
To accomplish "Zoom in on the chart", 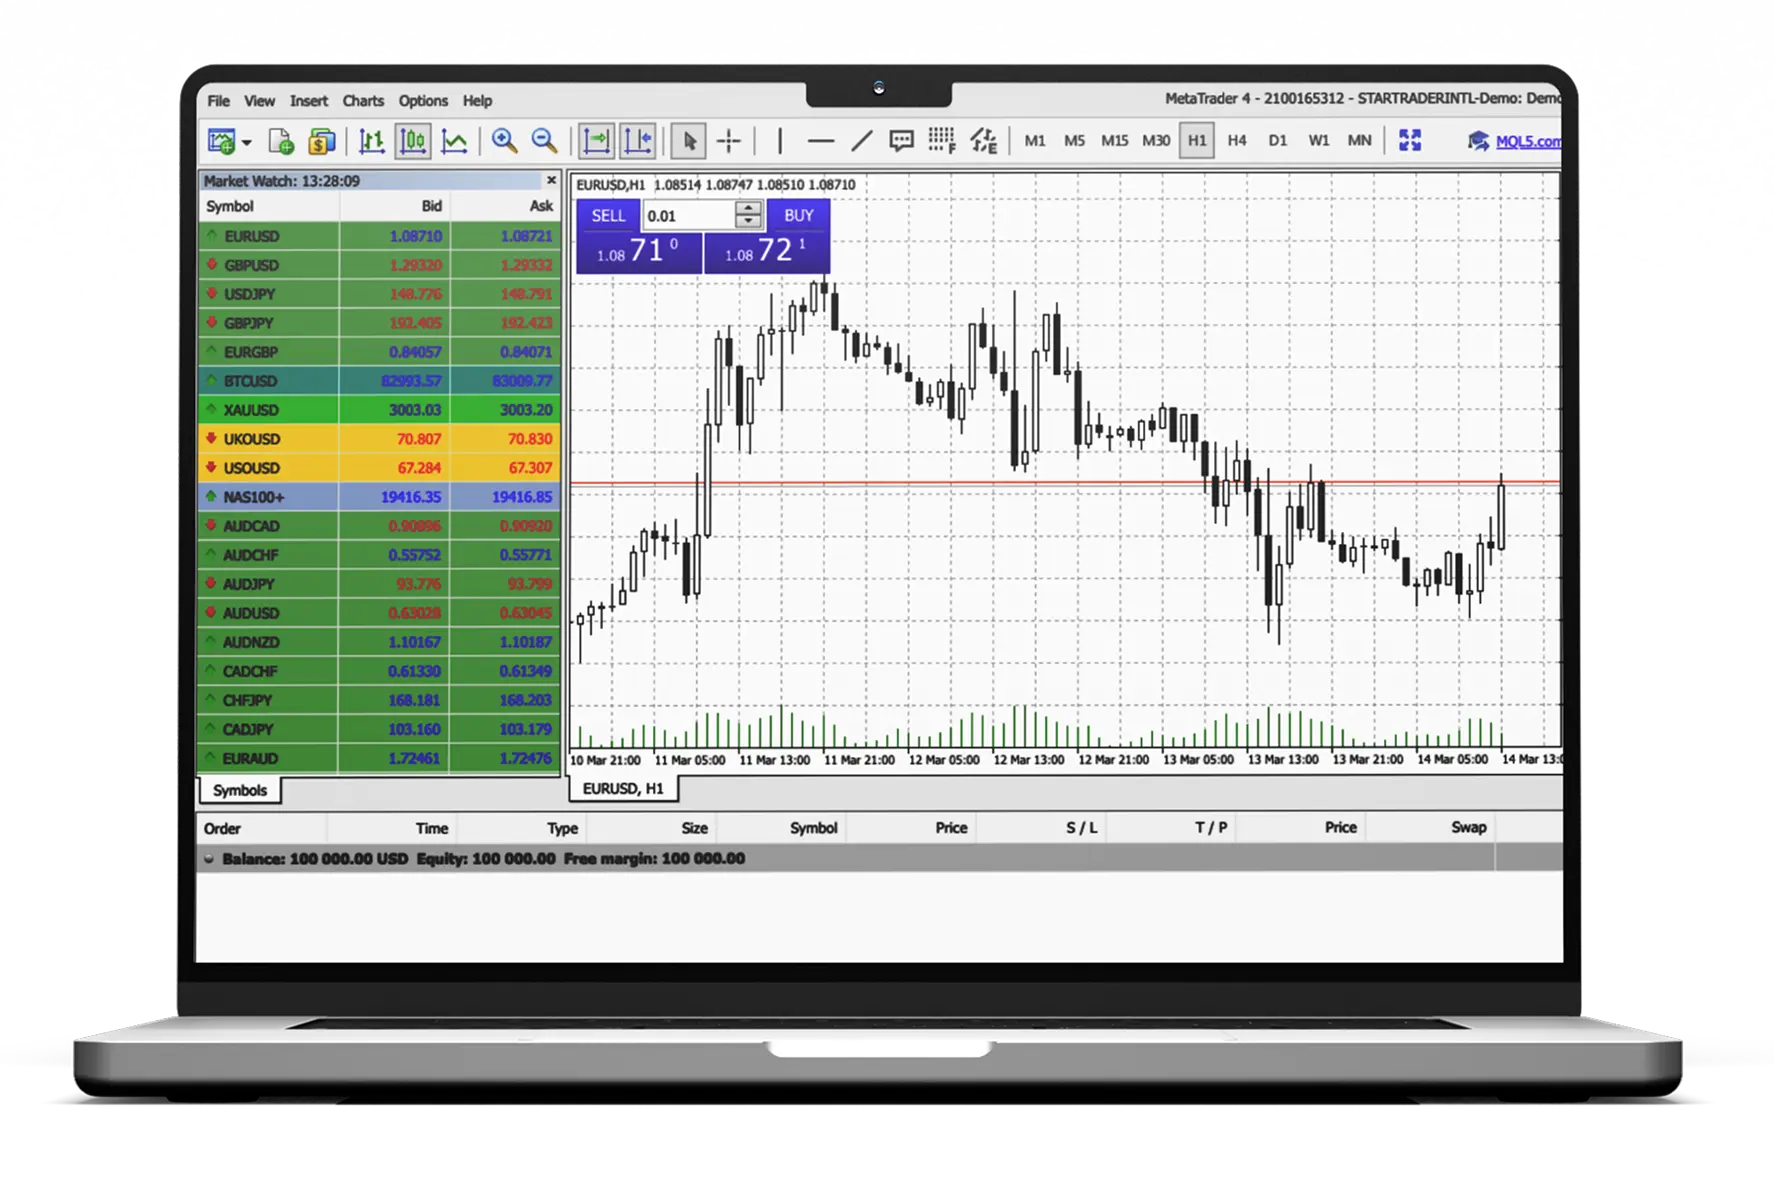I will 503,141.
